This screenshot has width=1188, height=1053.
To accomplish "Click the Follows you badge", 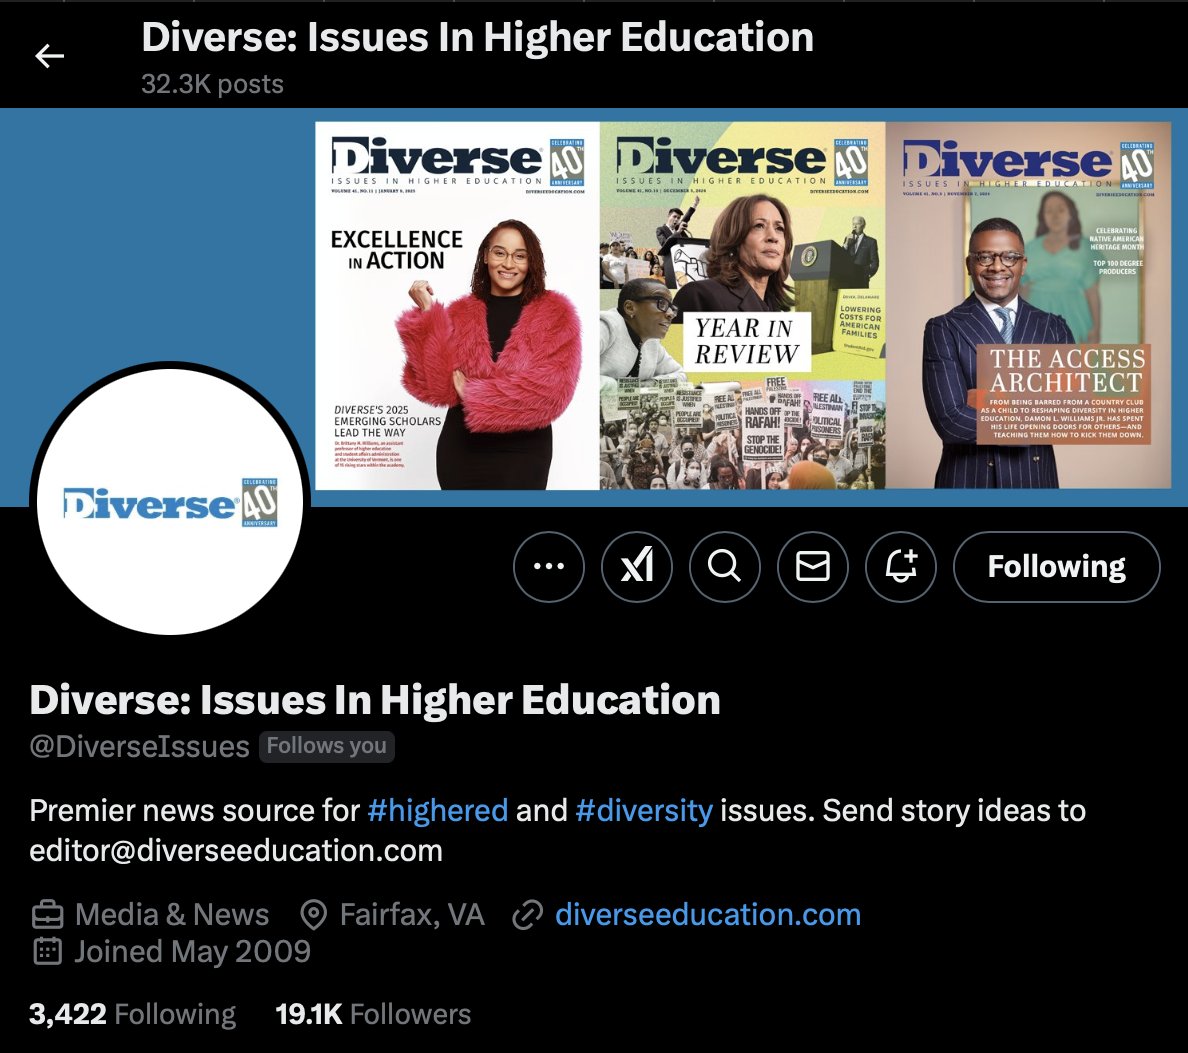I will [x=326, y=745].
